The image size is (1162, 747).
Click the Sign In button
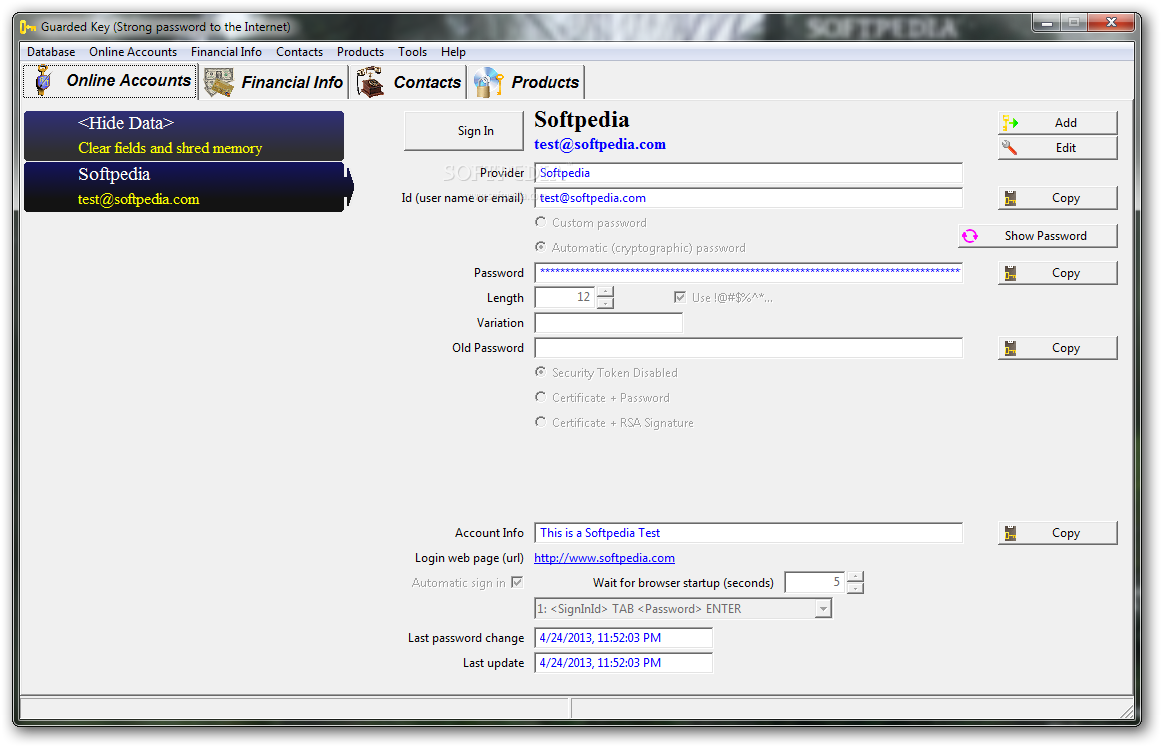point(464,131)
